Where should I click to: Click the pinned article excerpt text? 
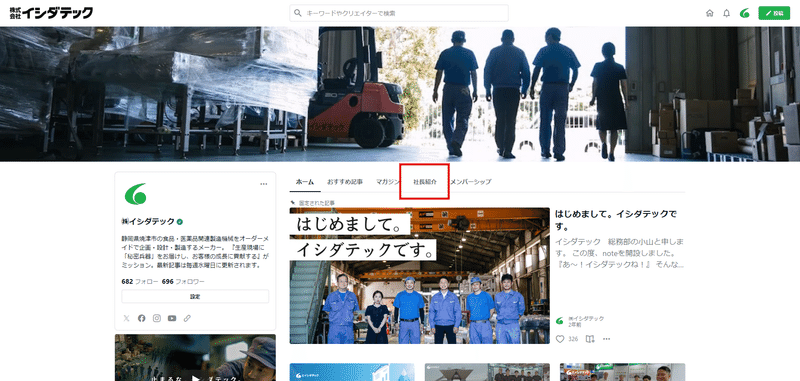619,252
